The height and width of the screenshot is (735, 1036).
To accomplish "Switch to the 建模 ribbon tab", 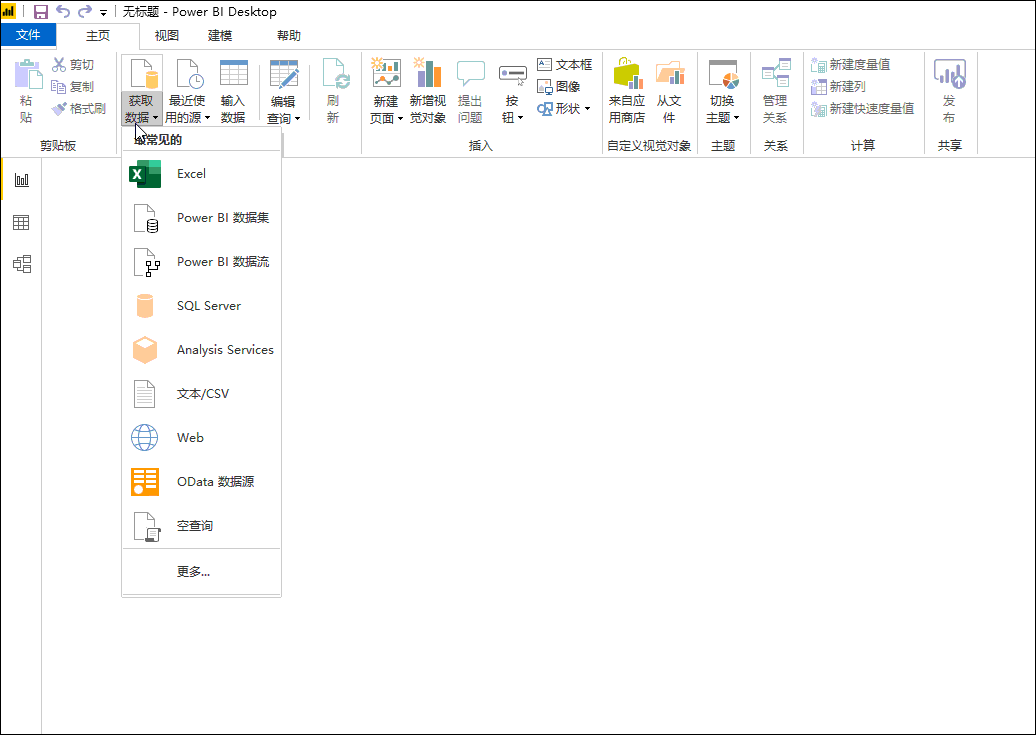I will click(220, 36).
